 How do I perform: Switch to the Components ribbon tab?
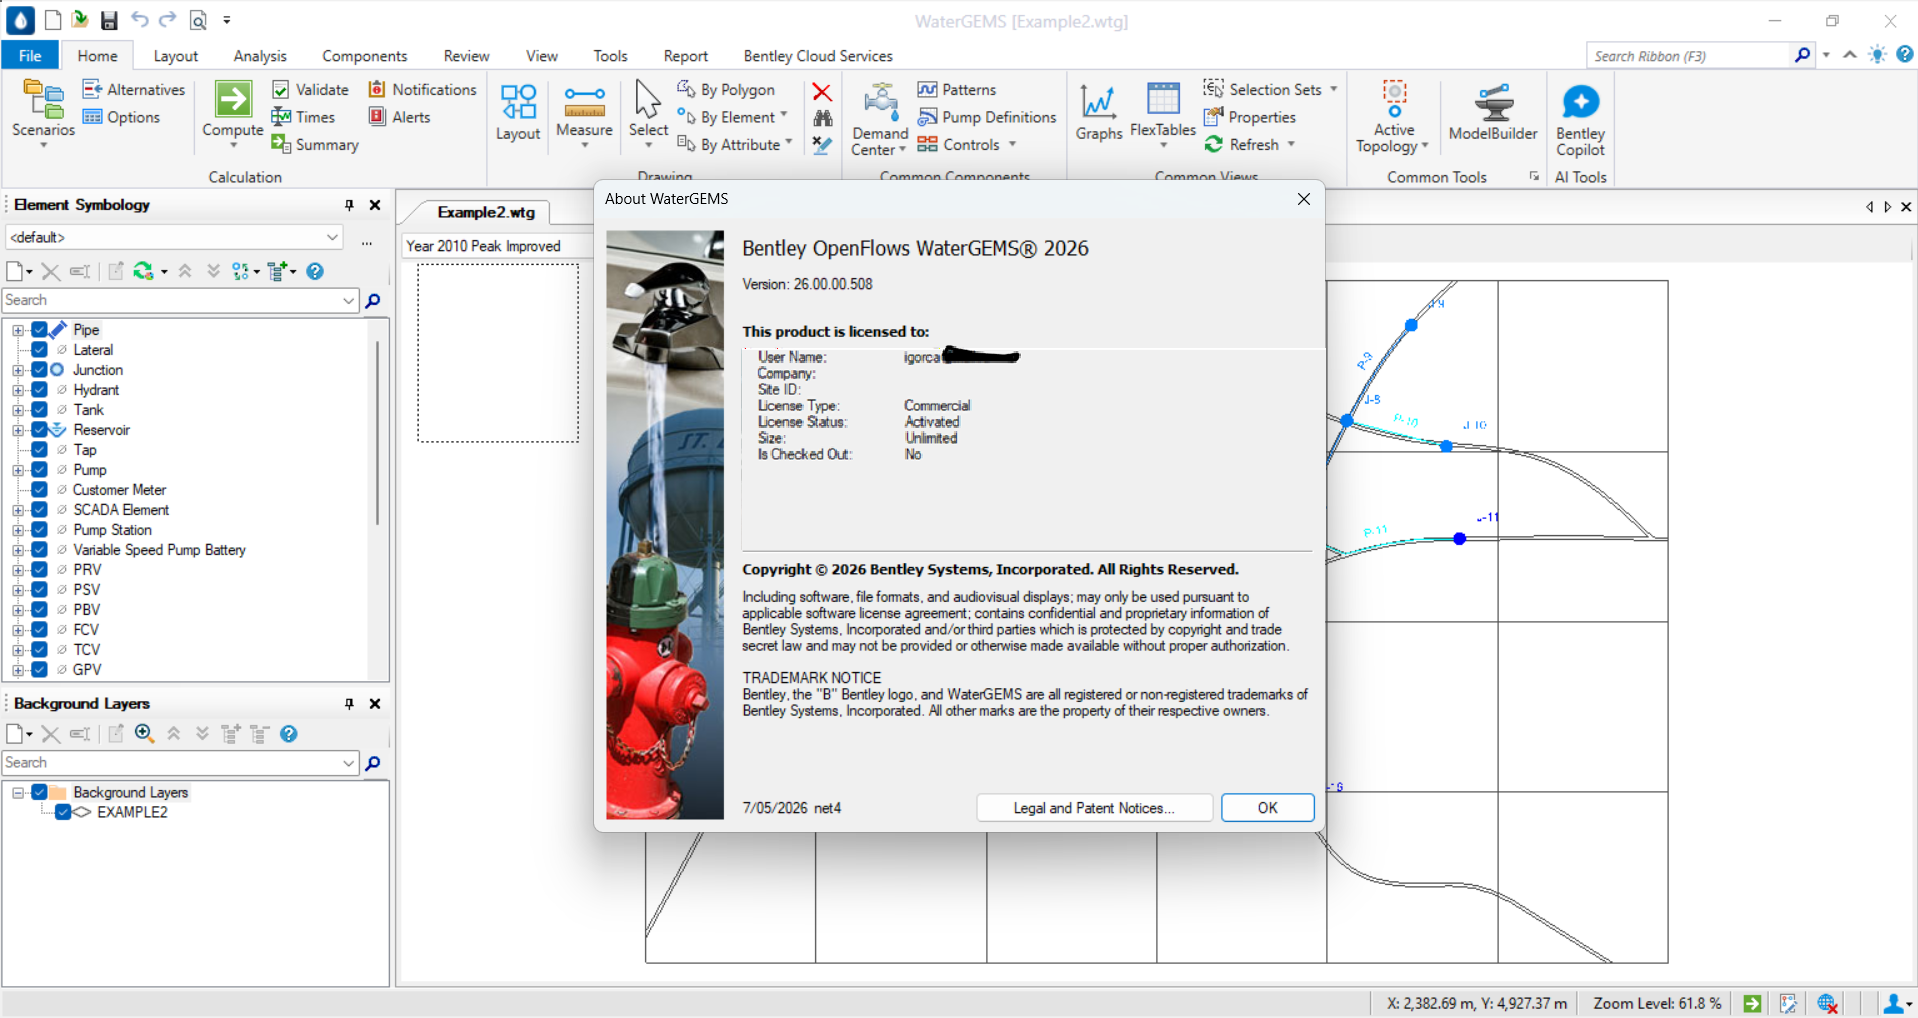pos(365,56)
